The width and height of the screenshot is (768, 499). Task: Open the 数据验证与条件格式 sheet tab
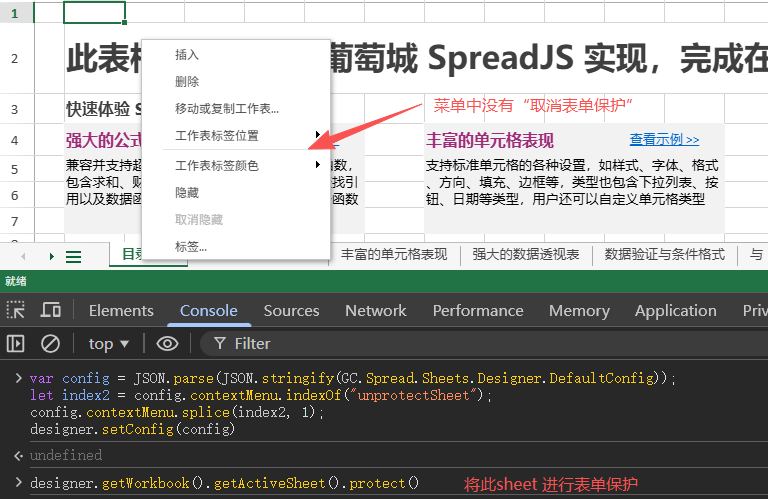[665, 254]
